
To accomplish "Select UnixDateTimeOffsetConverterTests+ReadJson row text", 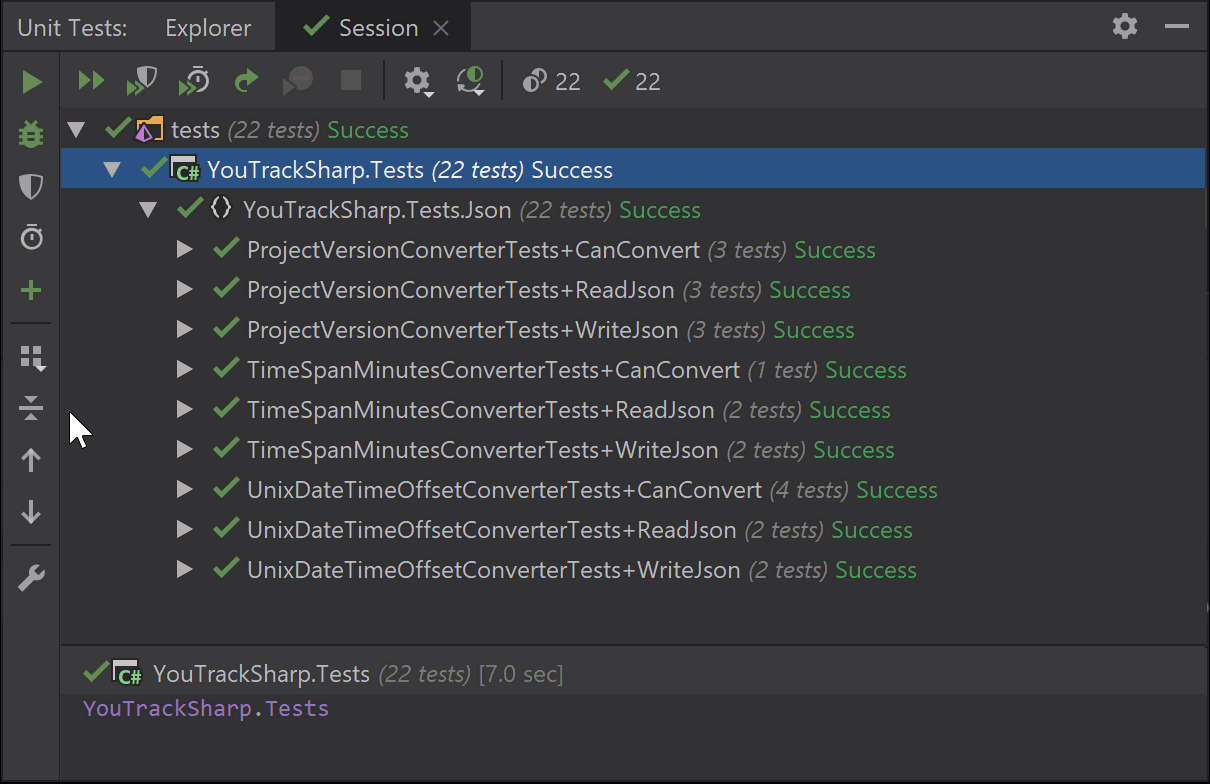I will click(x=491, y=530).
